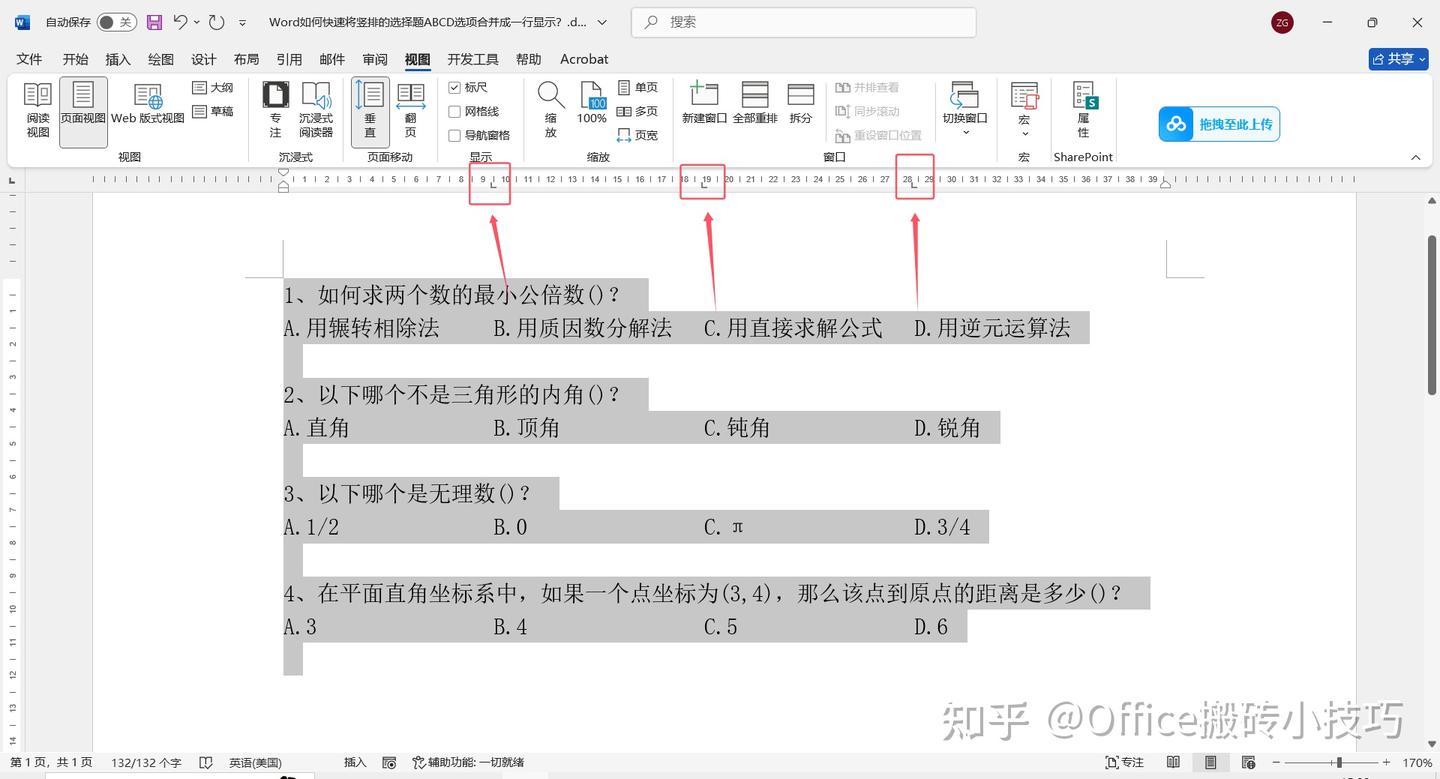The width and height of the screenshot is (1440, 779).
Task: Click 全部重排 to arrange all windows
Action: click(754, 105)
